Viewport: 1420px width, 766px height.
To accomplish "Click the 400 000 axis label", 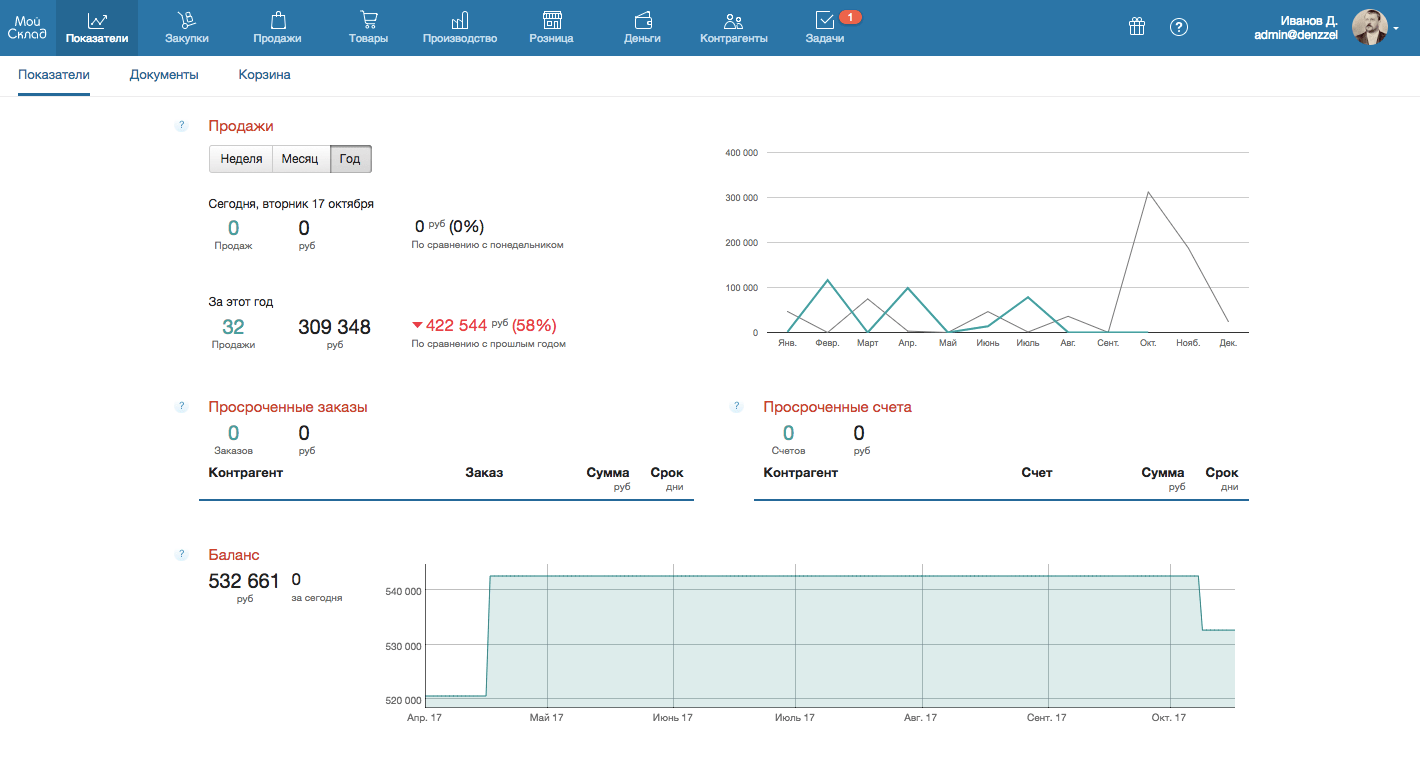I will pyautogui.click(x=741, y=153).
